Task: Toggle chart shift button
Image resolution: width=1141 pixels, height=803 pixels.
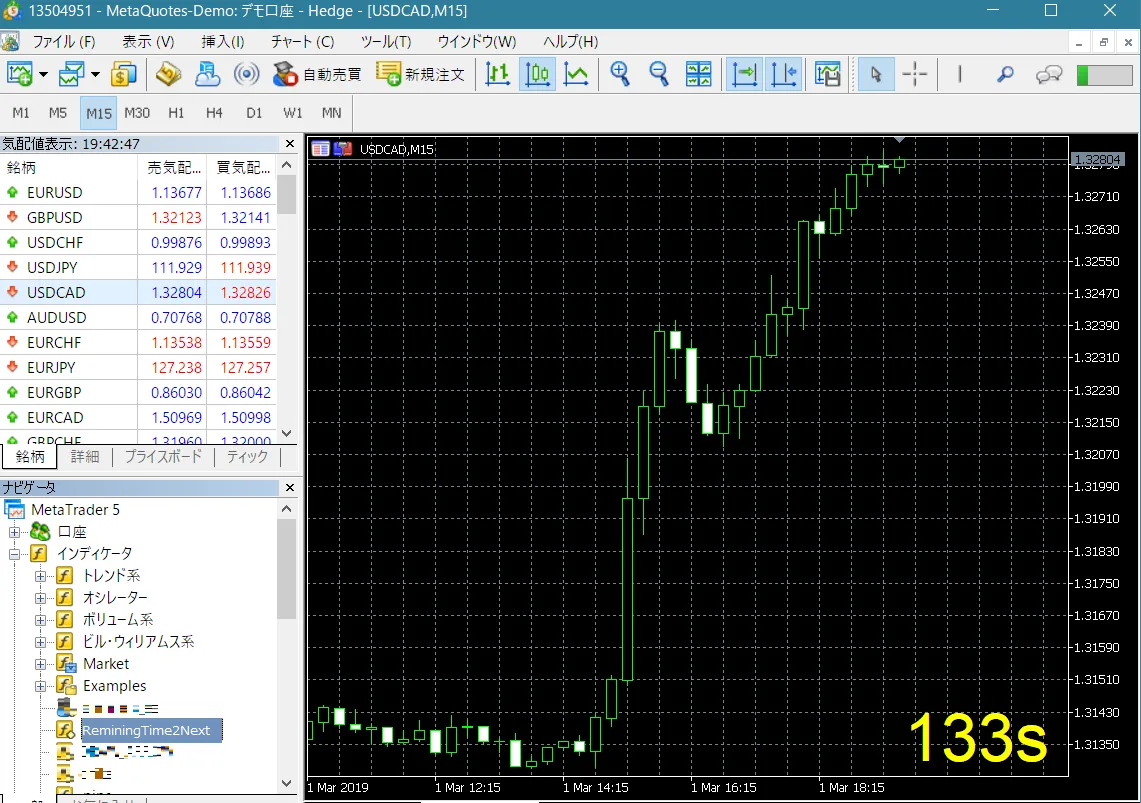Action: point(784,74)
